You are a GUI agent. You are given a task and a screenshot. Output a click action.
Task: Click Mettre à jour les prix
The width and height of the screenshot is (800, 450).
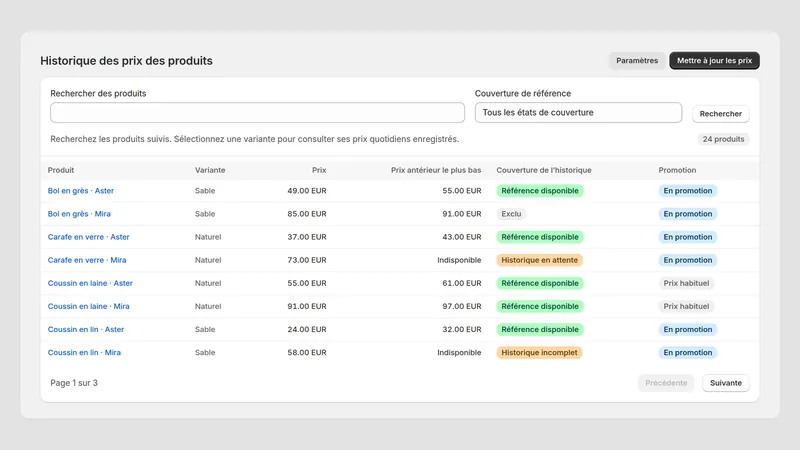(714, 61)
